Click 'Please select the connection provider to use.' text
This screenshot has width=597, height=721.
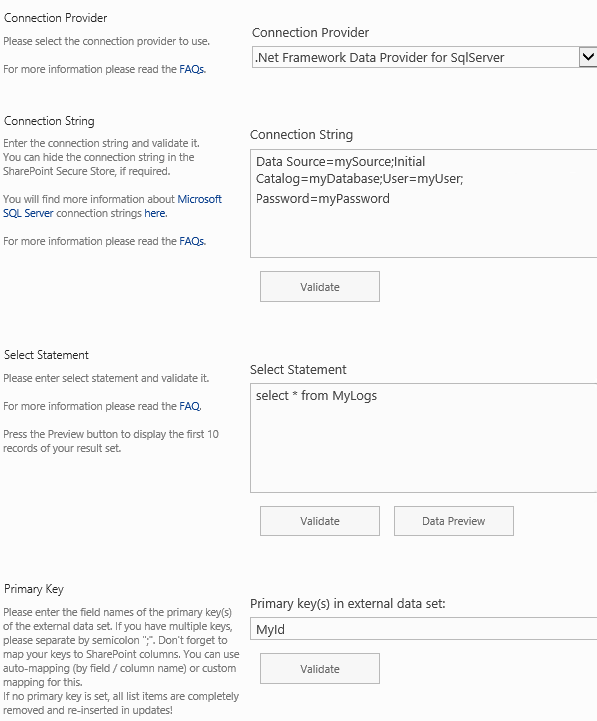point(106,41)
